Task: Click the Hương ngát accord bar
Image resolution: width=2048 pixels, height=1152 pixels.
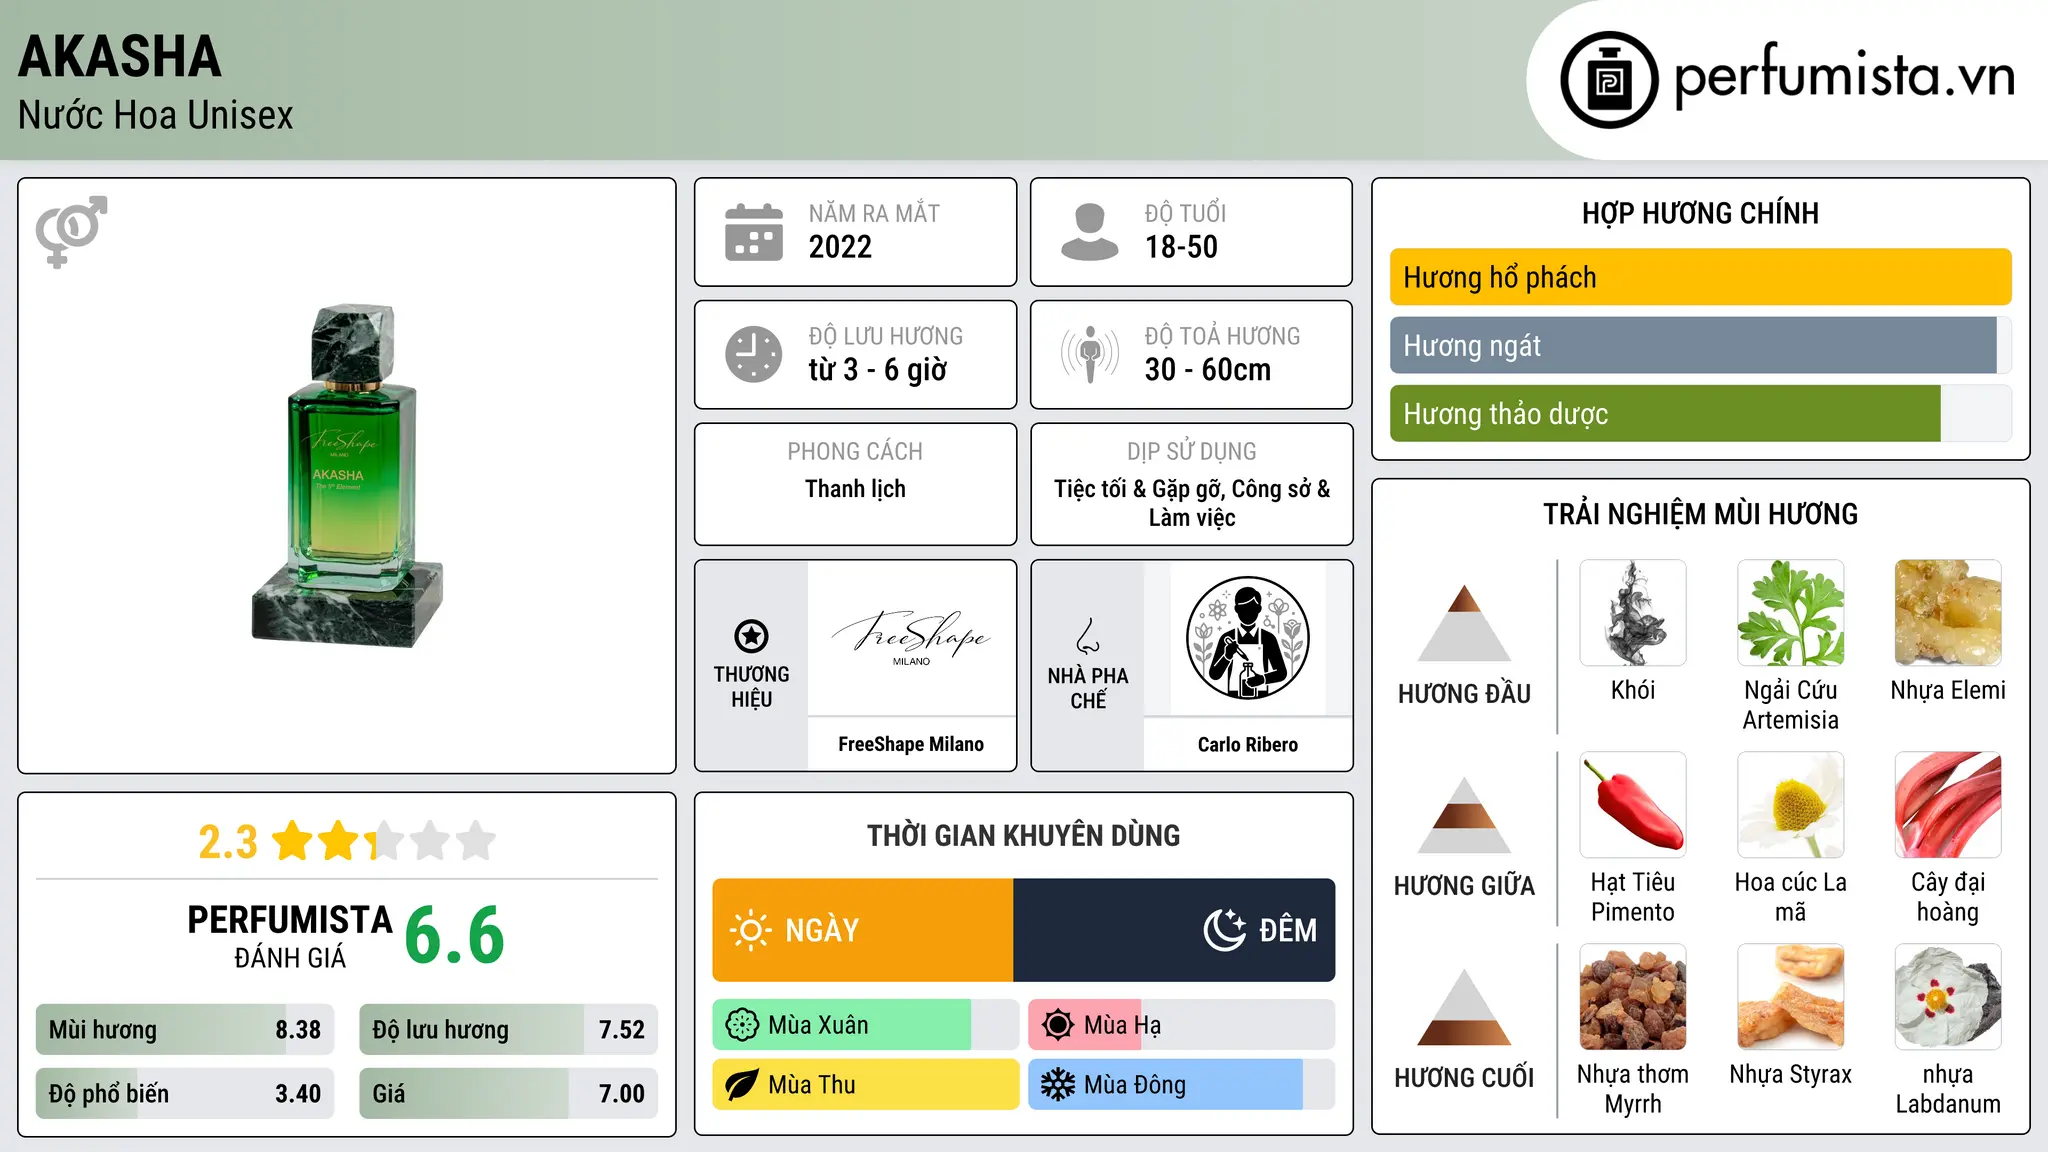Action: (x=1700, y=345)
